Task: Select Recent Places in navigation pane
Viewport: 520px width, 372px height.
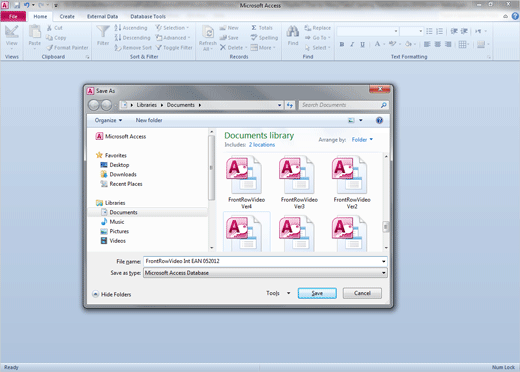Action: [121, 184]
